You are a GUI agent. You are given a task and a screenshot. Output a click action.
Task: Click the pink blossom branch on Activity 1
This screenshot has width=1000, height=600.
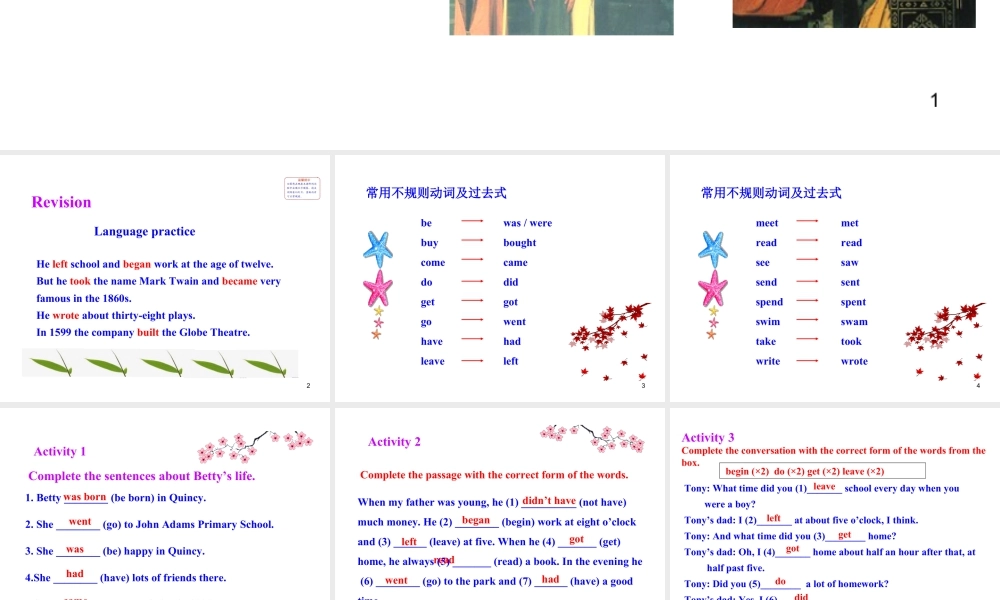[x=255, y=444]
